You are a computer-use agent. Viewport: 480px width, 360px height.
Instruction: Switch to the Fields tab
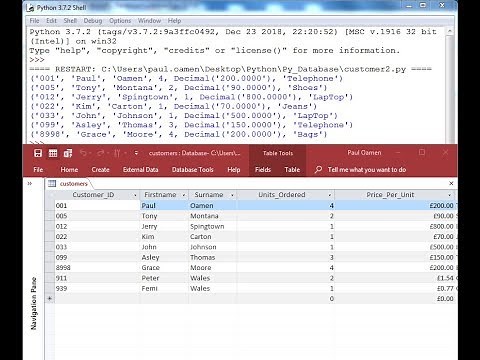click(x=263, y=169)
